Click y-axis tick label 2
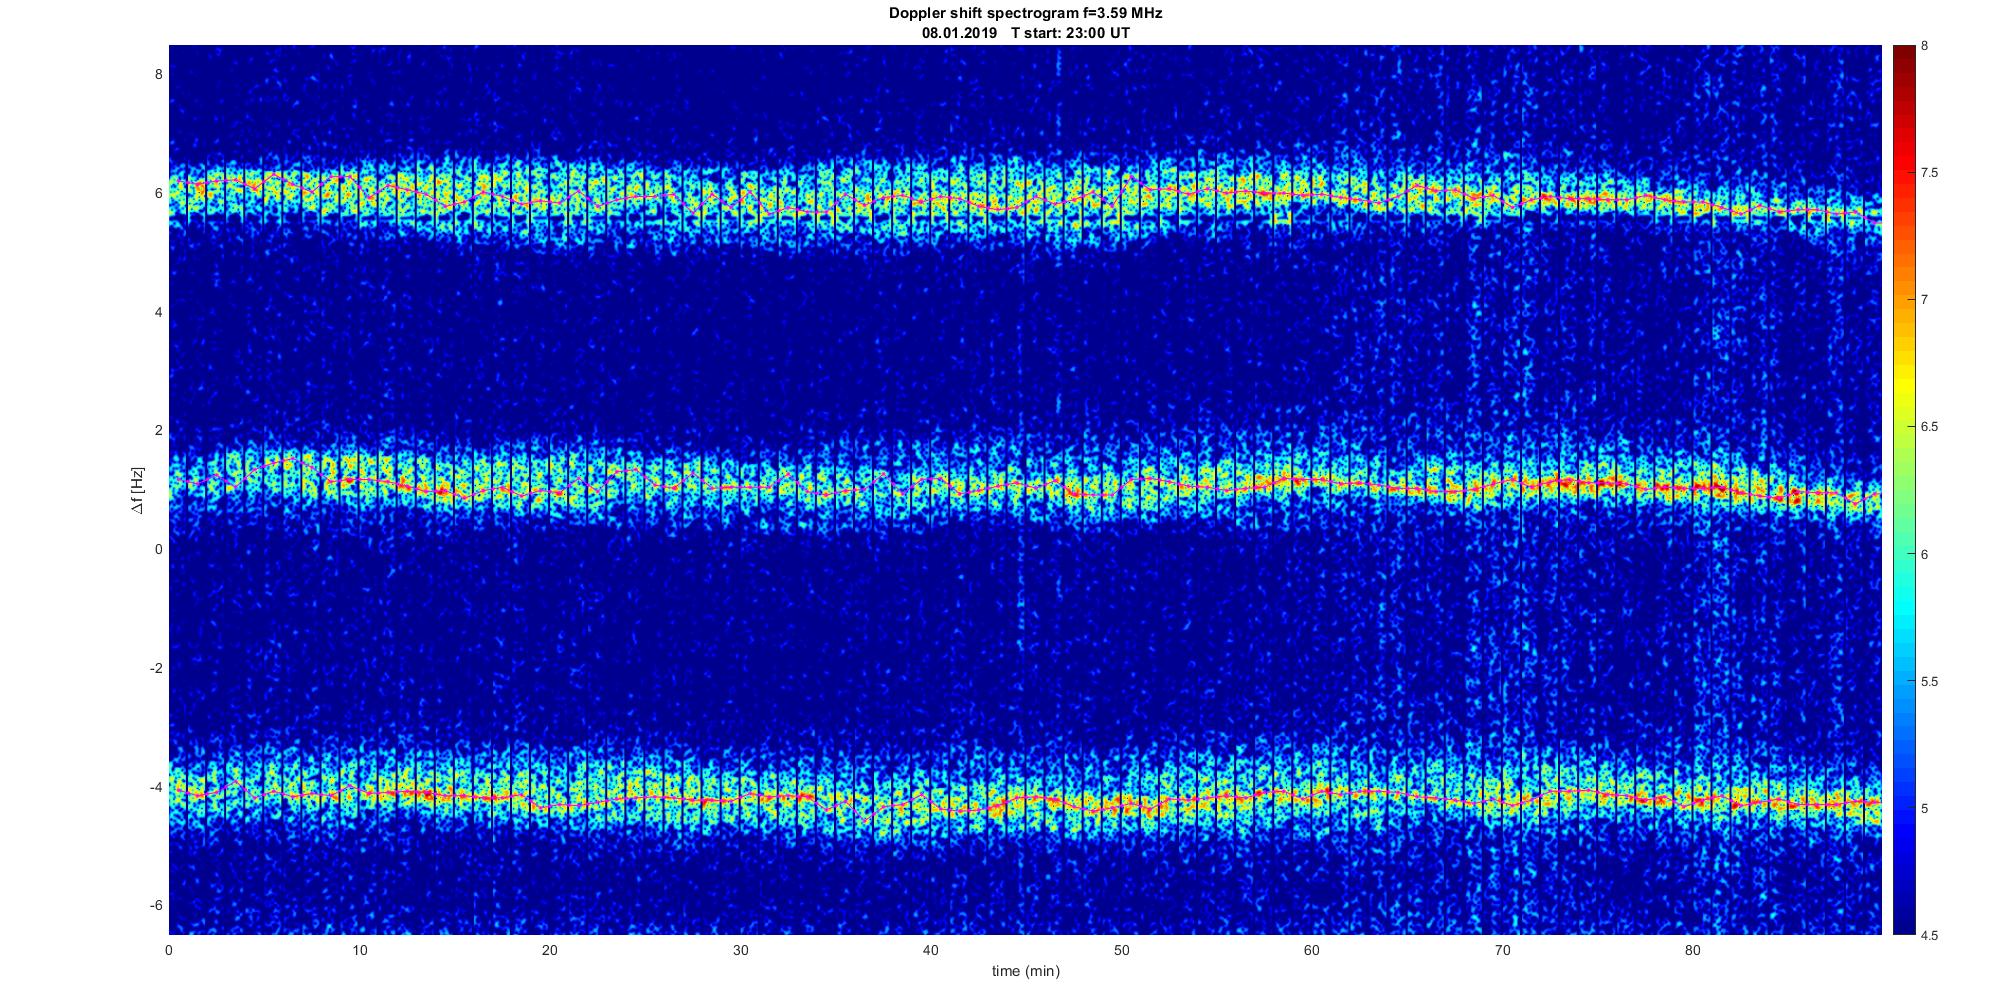The image size is (2000, 1003). (x=158, y=431)
